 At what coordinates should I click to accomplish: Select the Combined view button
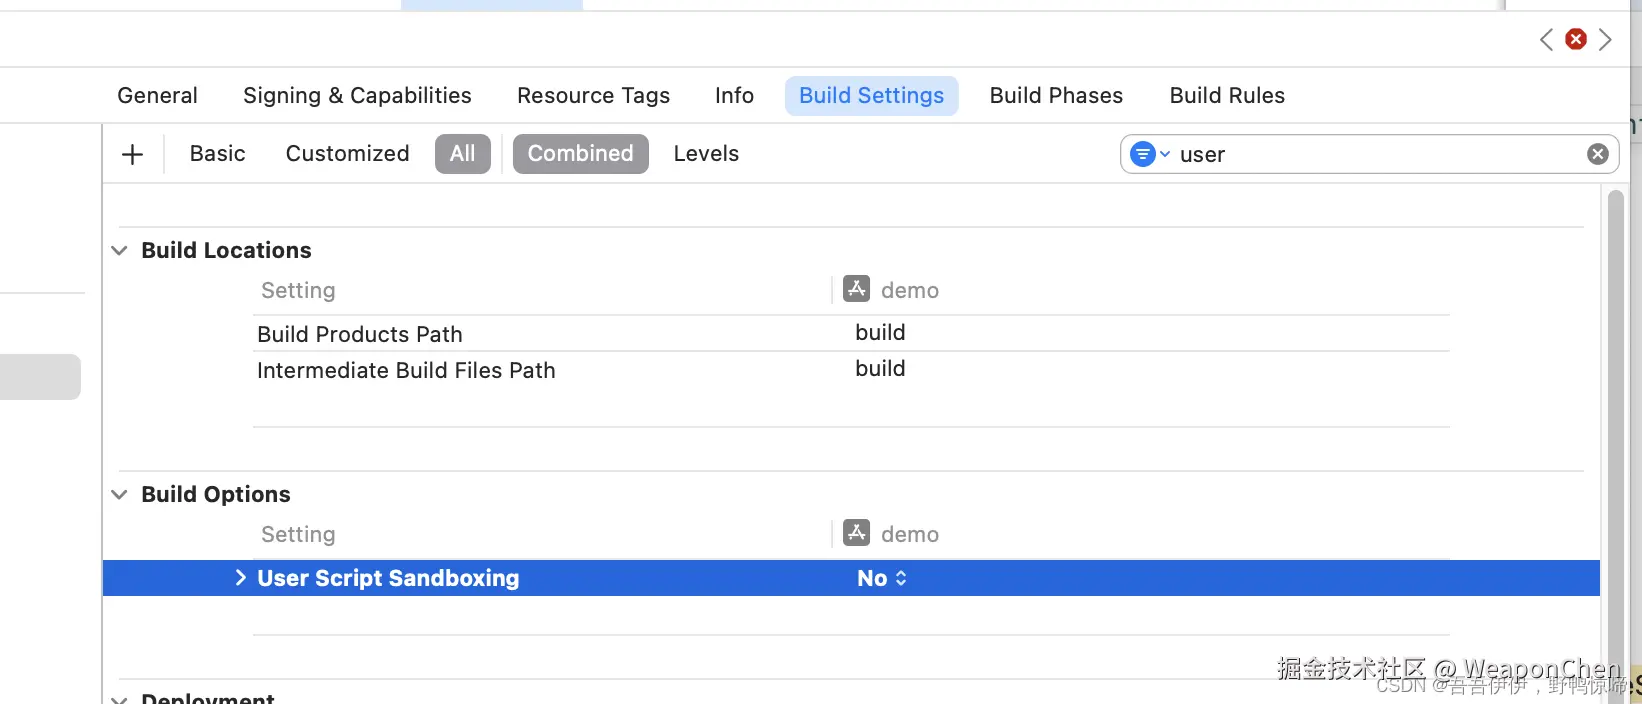[580, 154]
